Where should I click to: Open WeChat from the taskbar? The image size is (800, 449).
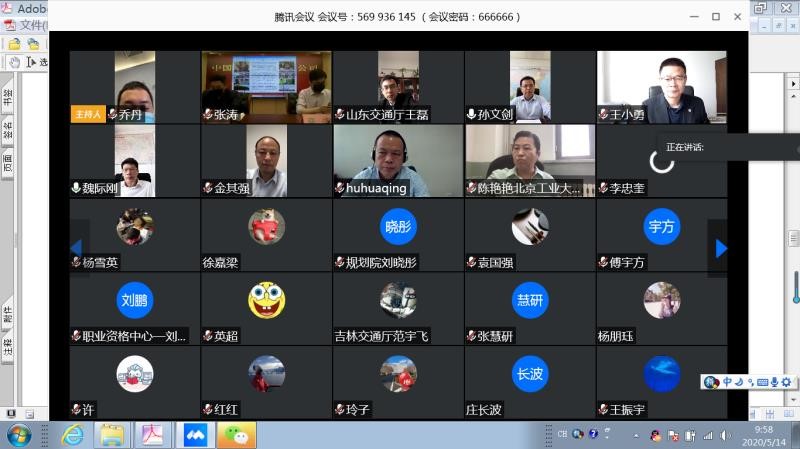(236, 435)
